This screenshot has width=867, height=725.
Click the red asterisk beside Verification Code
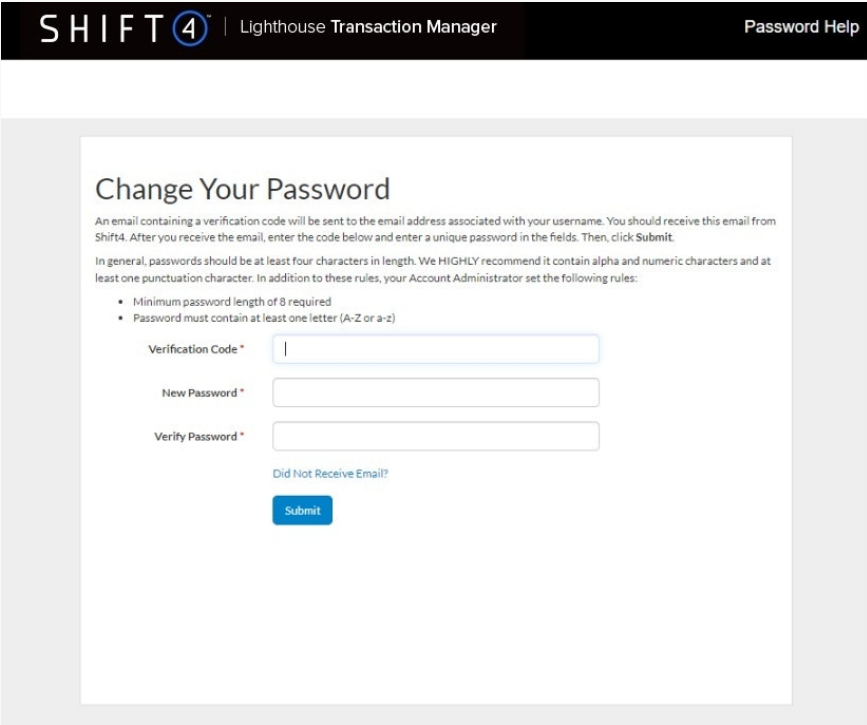(x=242, y=348)
